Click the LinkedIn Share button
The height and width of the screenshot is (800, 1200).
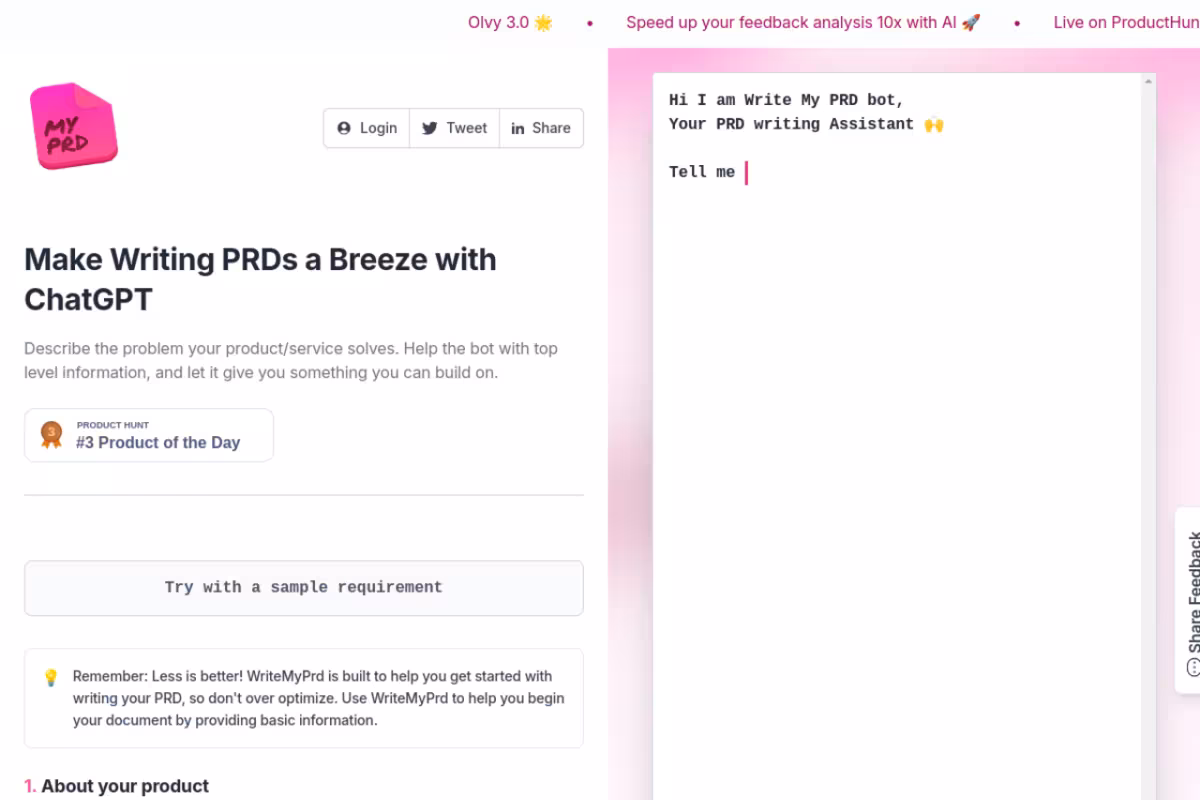(x=541, y=128)
